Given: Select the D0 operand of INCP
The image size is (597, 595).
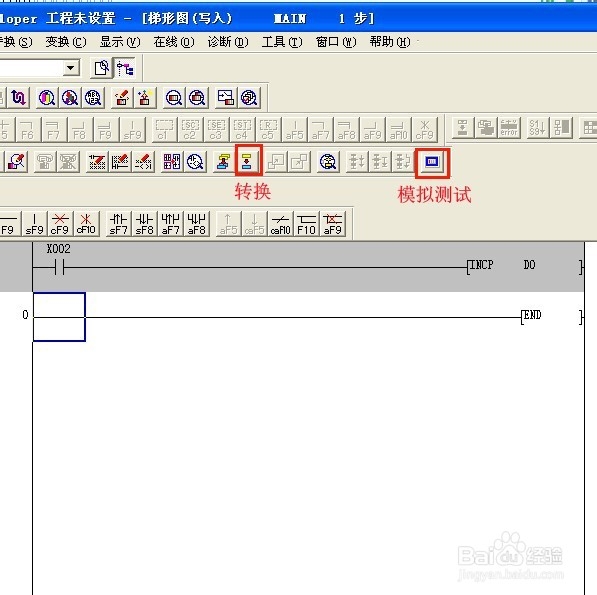Looking at the screenshot, I should point(530,265).
